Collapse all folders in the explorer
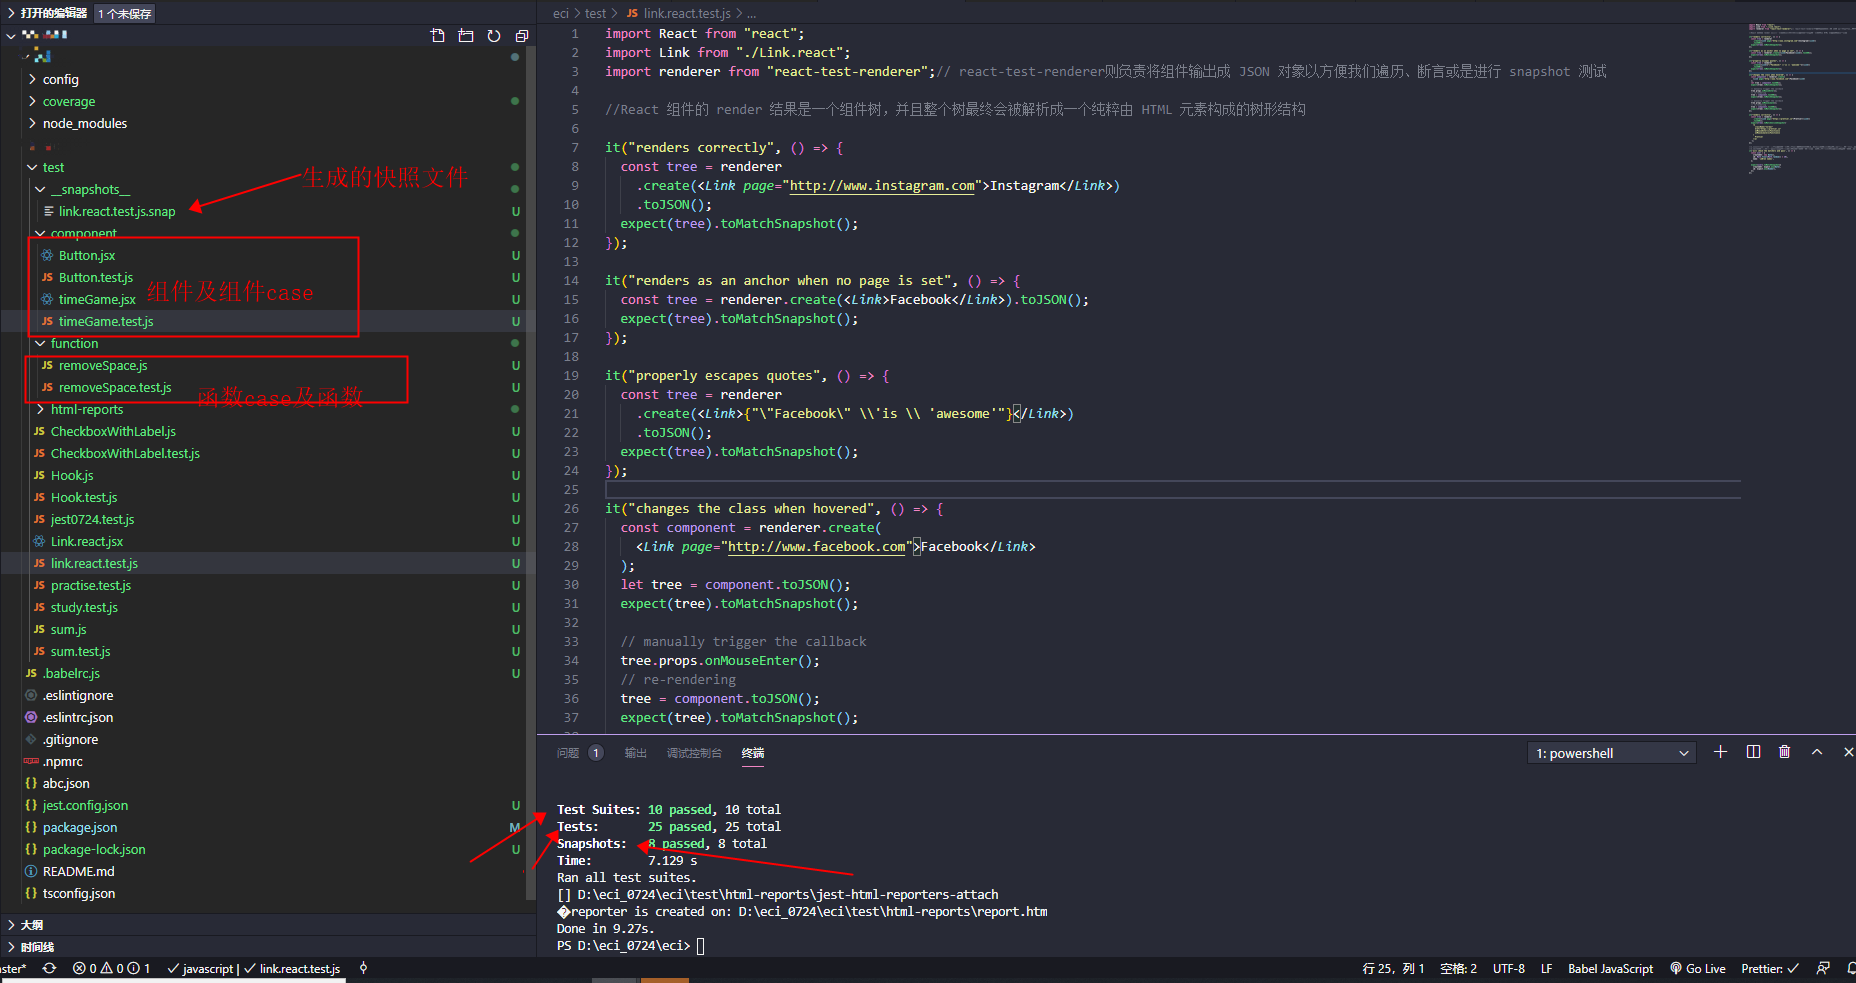The height and width of the screenshot is (983, 1856). [x=522, y=36]
